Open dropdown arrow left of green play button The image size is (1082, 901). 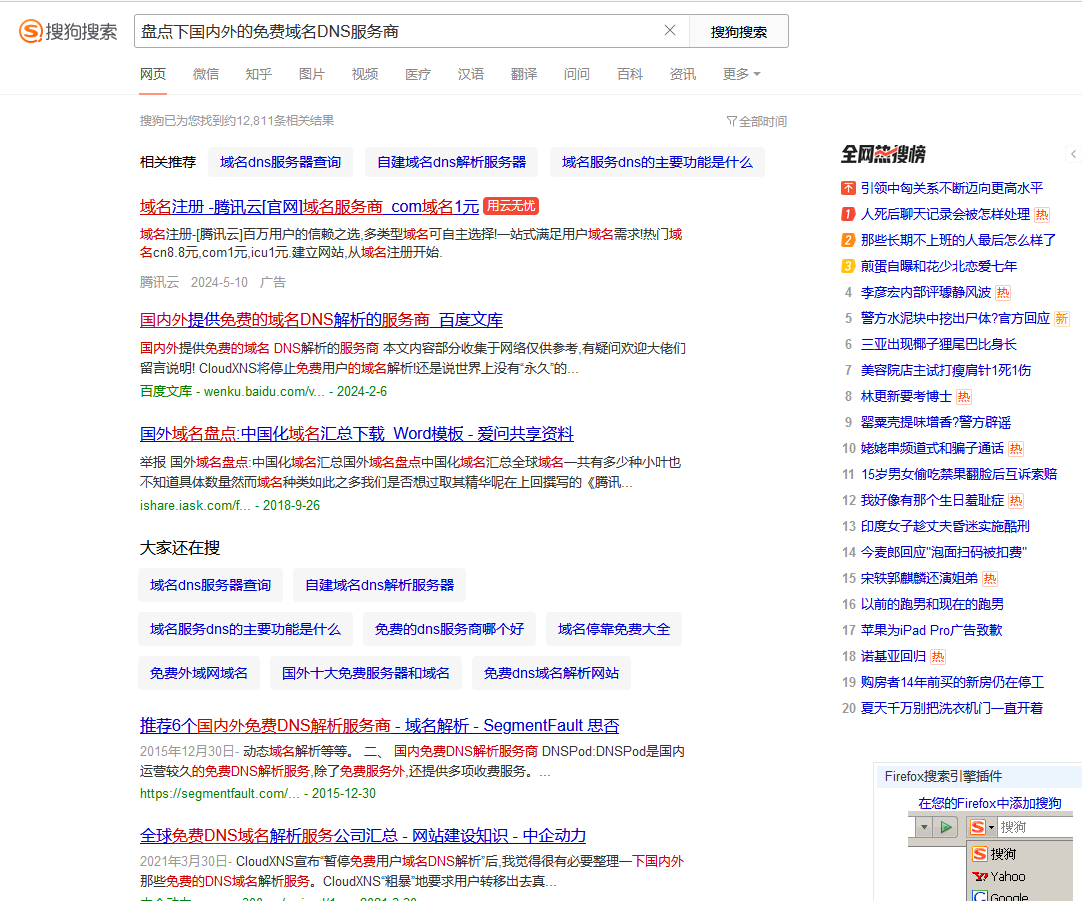[924, 826]
